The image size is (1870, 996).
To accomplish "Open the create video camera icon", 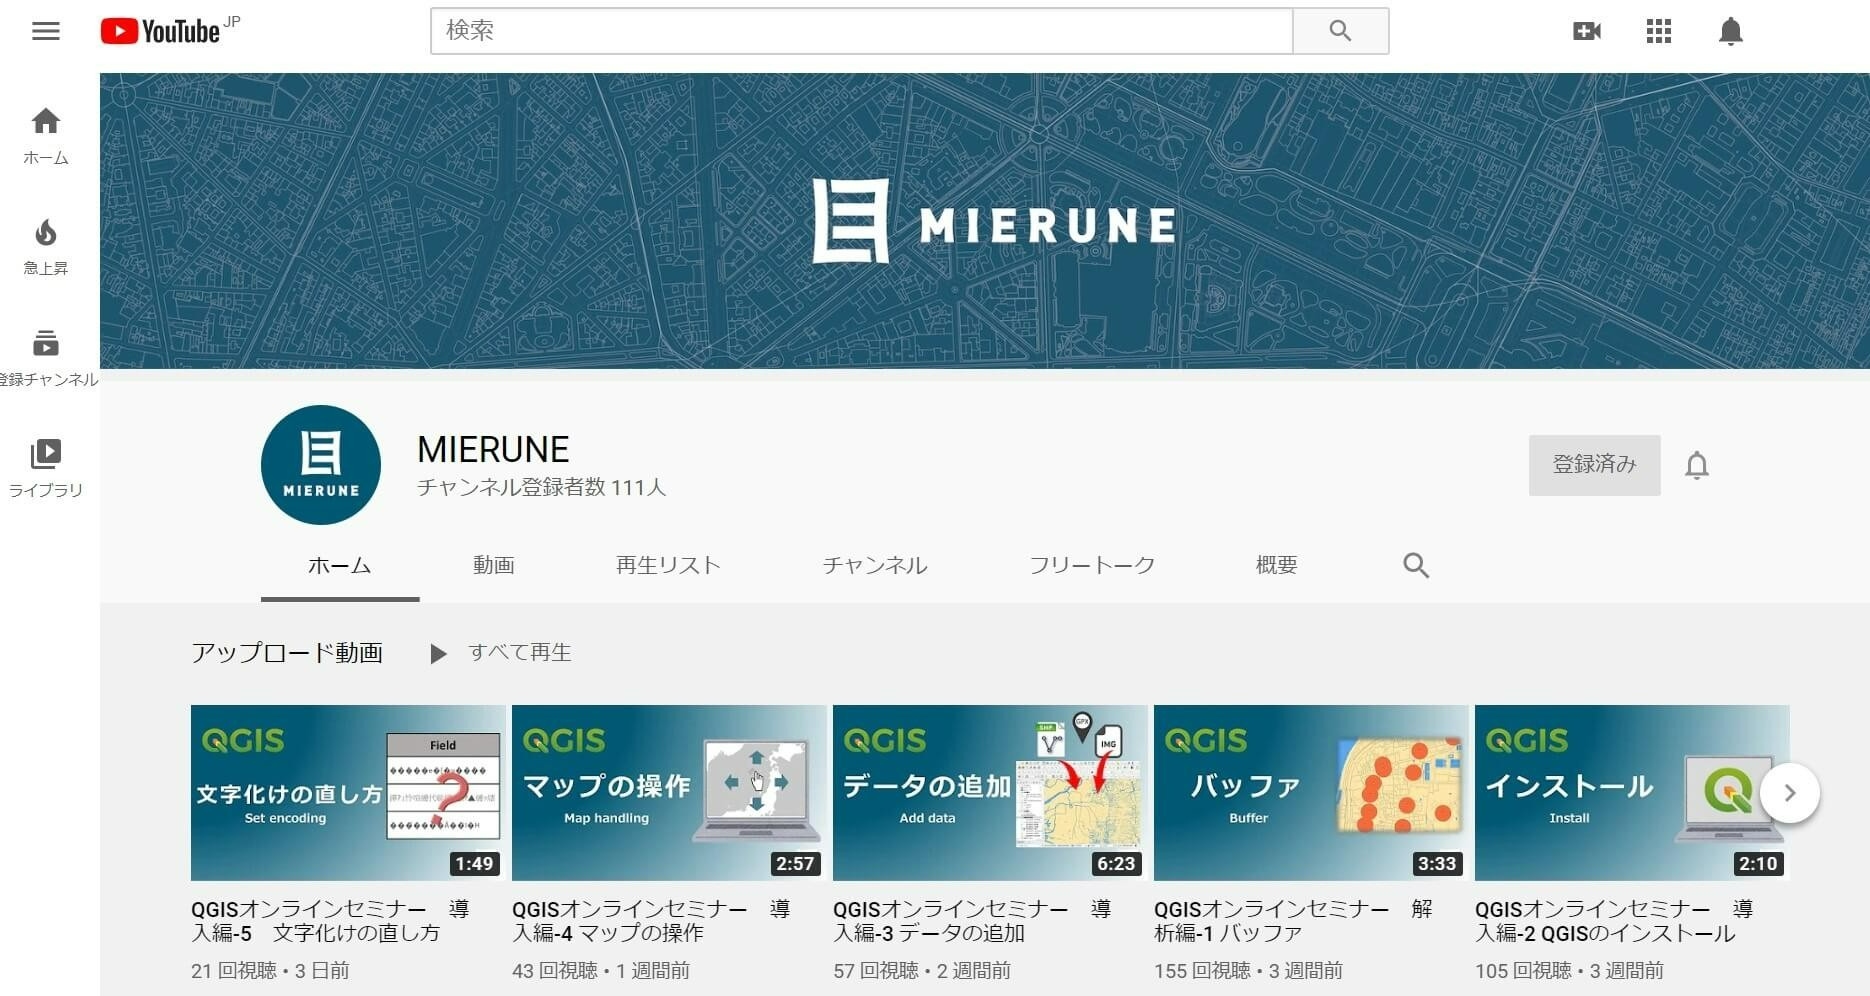I will 1587,31.
